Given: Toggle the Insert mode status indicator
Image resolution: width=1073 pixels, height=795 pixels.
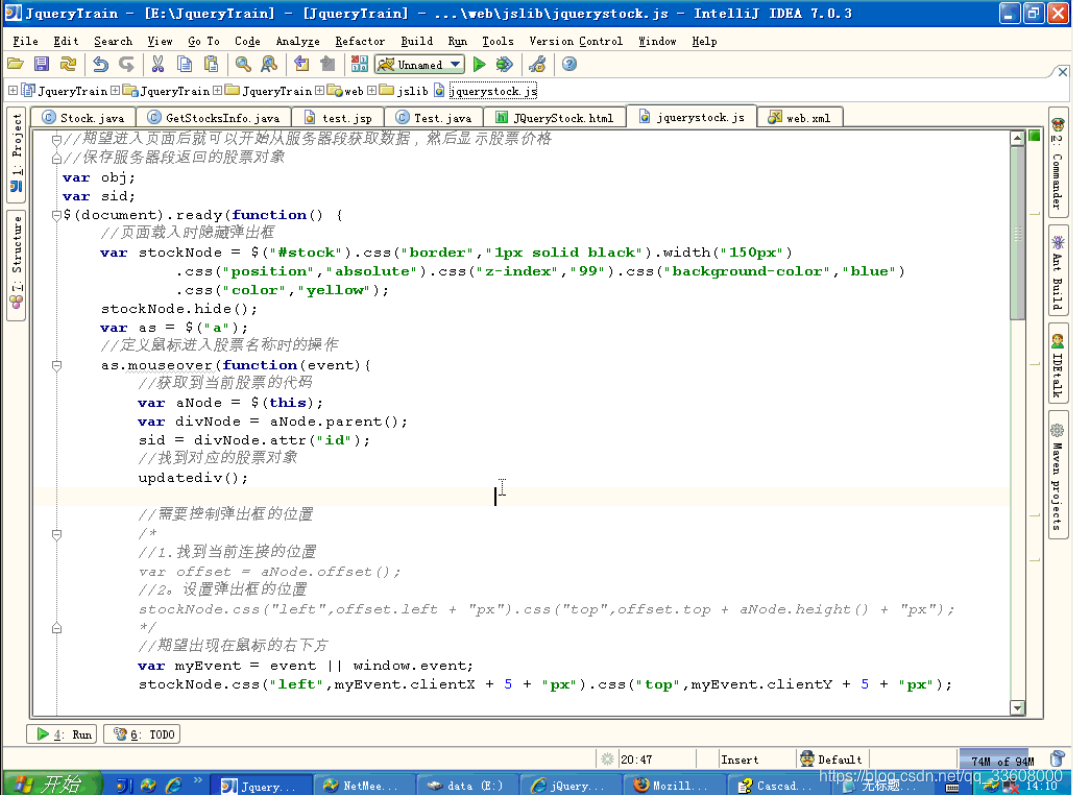Looking at the screenshot, I should pyautogui.click(x=739, y=759).
